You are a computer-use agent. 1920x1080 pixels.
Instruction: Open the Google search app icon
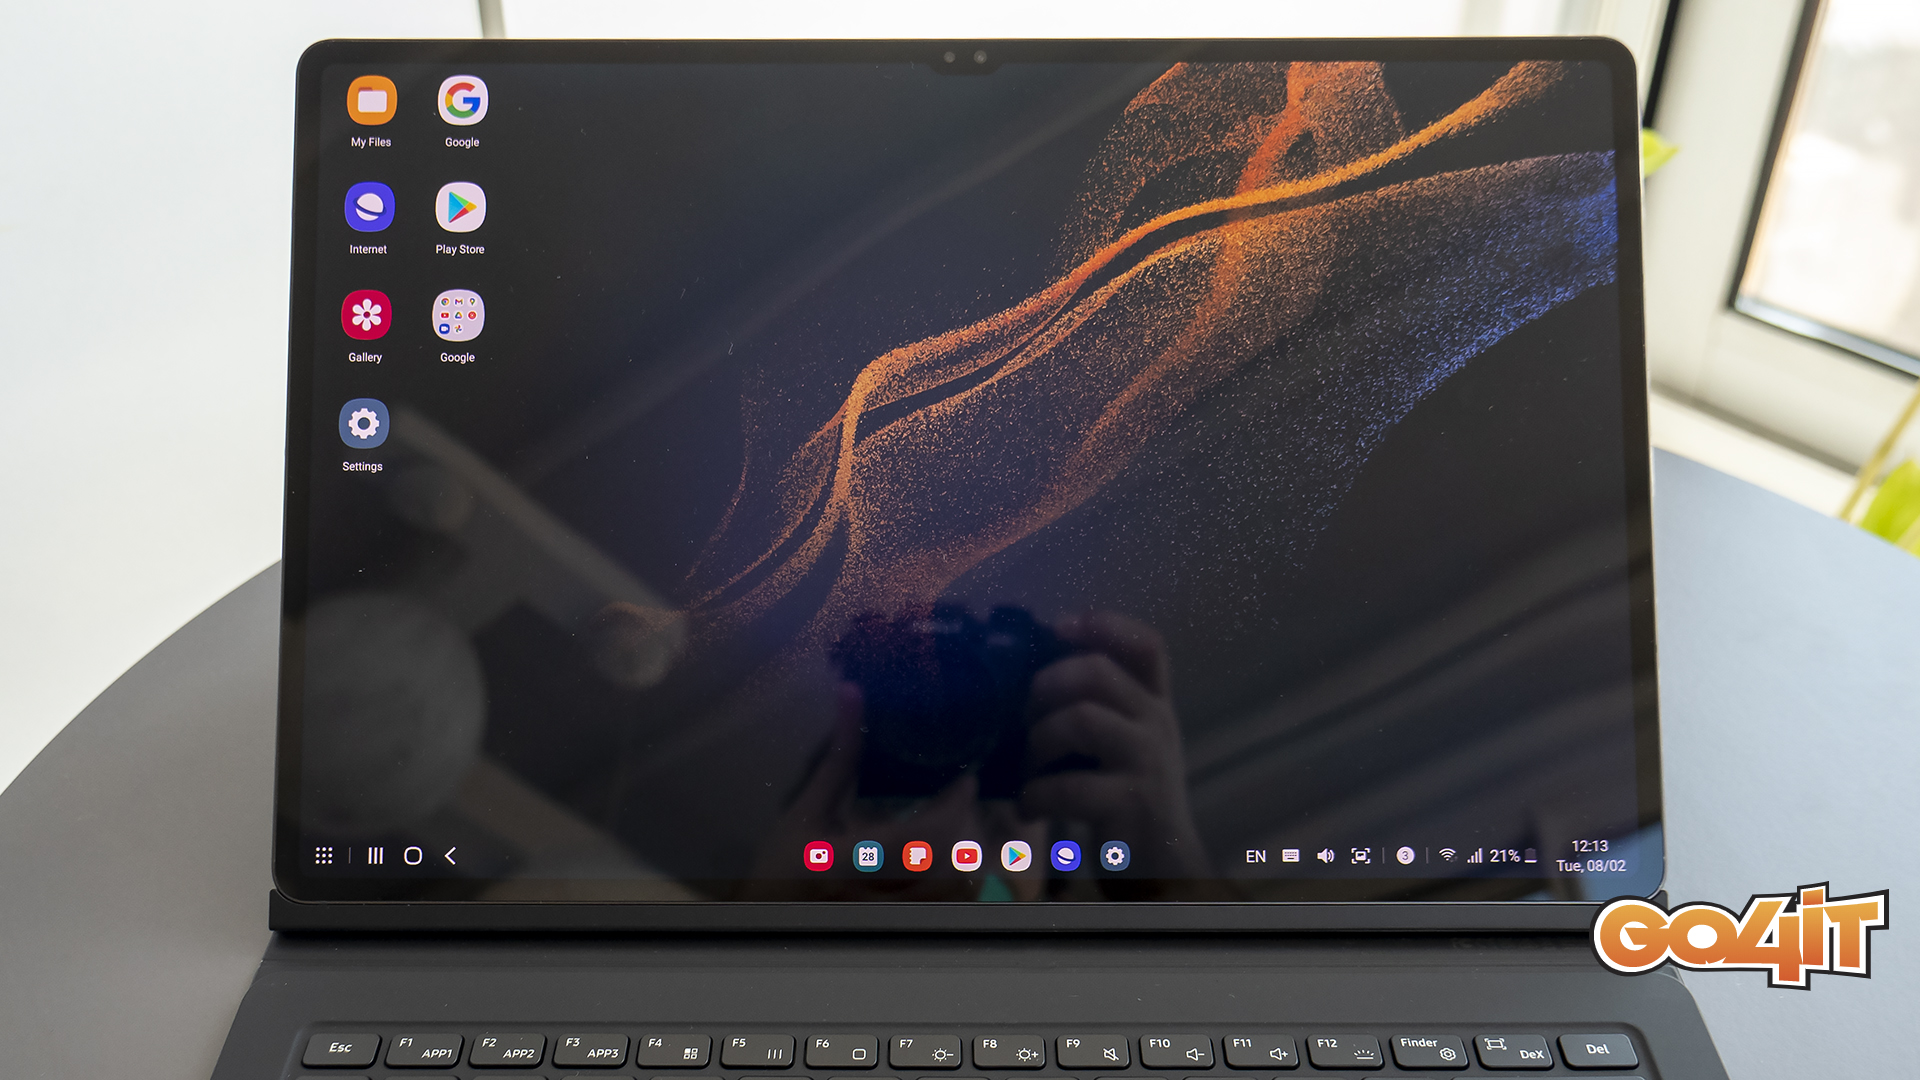pyautogui.click(x=462, y=101)
